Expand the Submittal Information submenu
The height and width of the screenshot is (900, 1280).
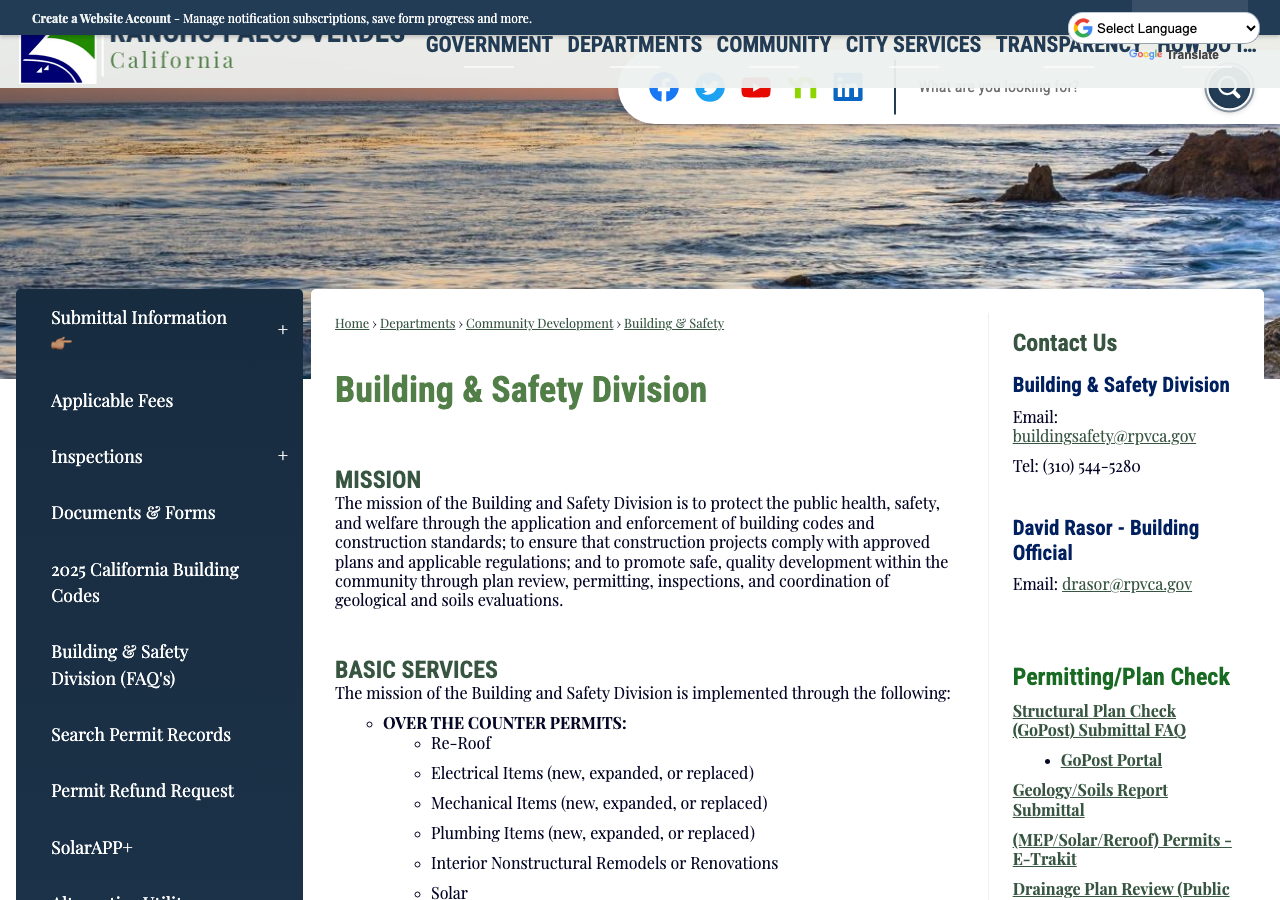point(283,330)
